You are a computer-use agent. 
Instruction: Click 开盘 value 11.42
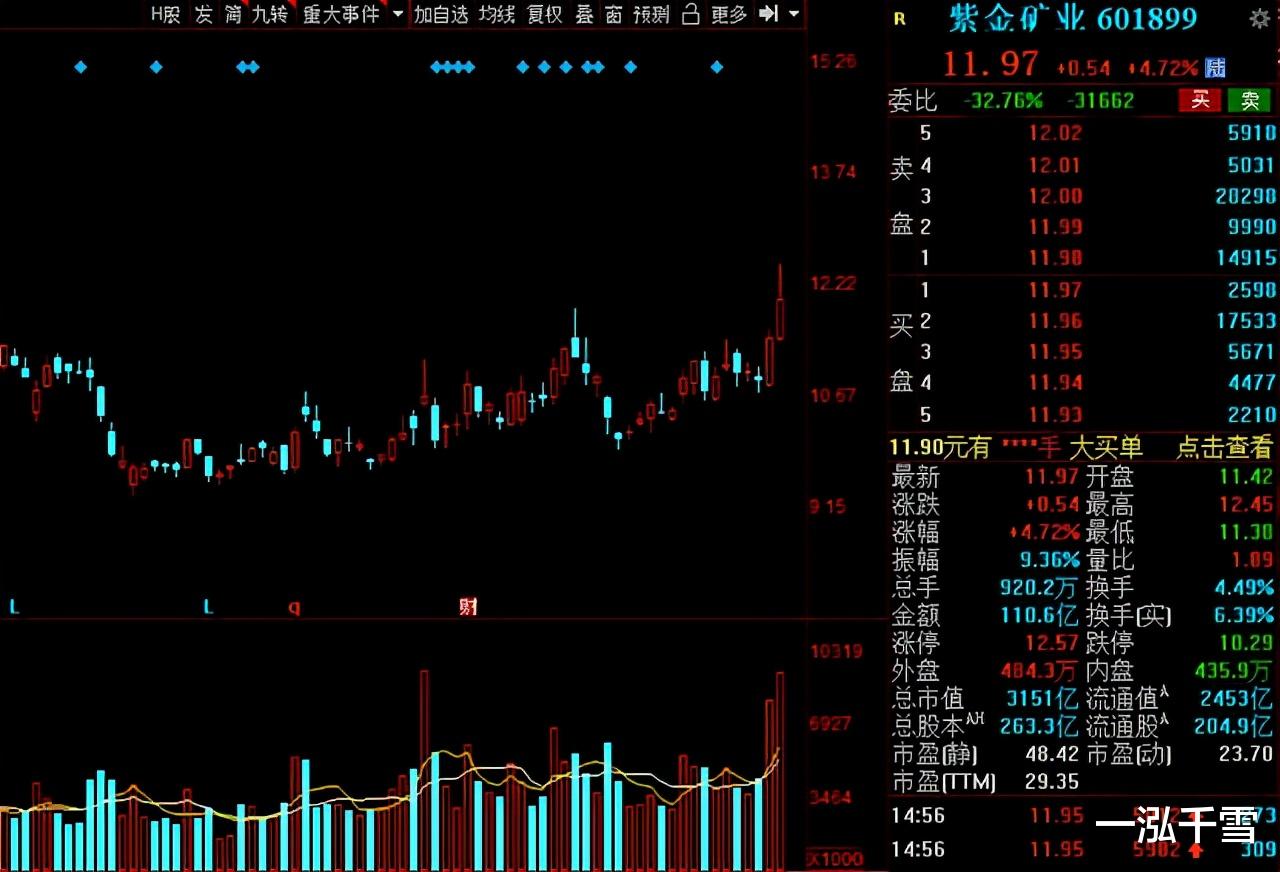[1246, 477]
